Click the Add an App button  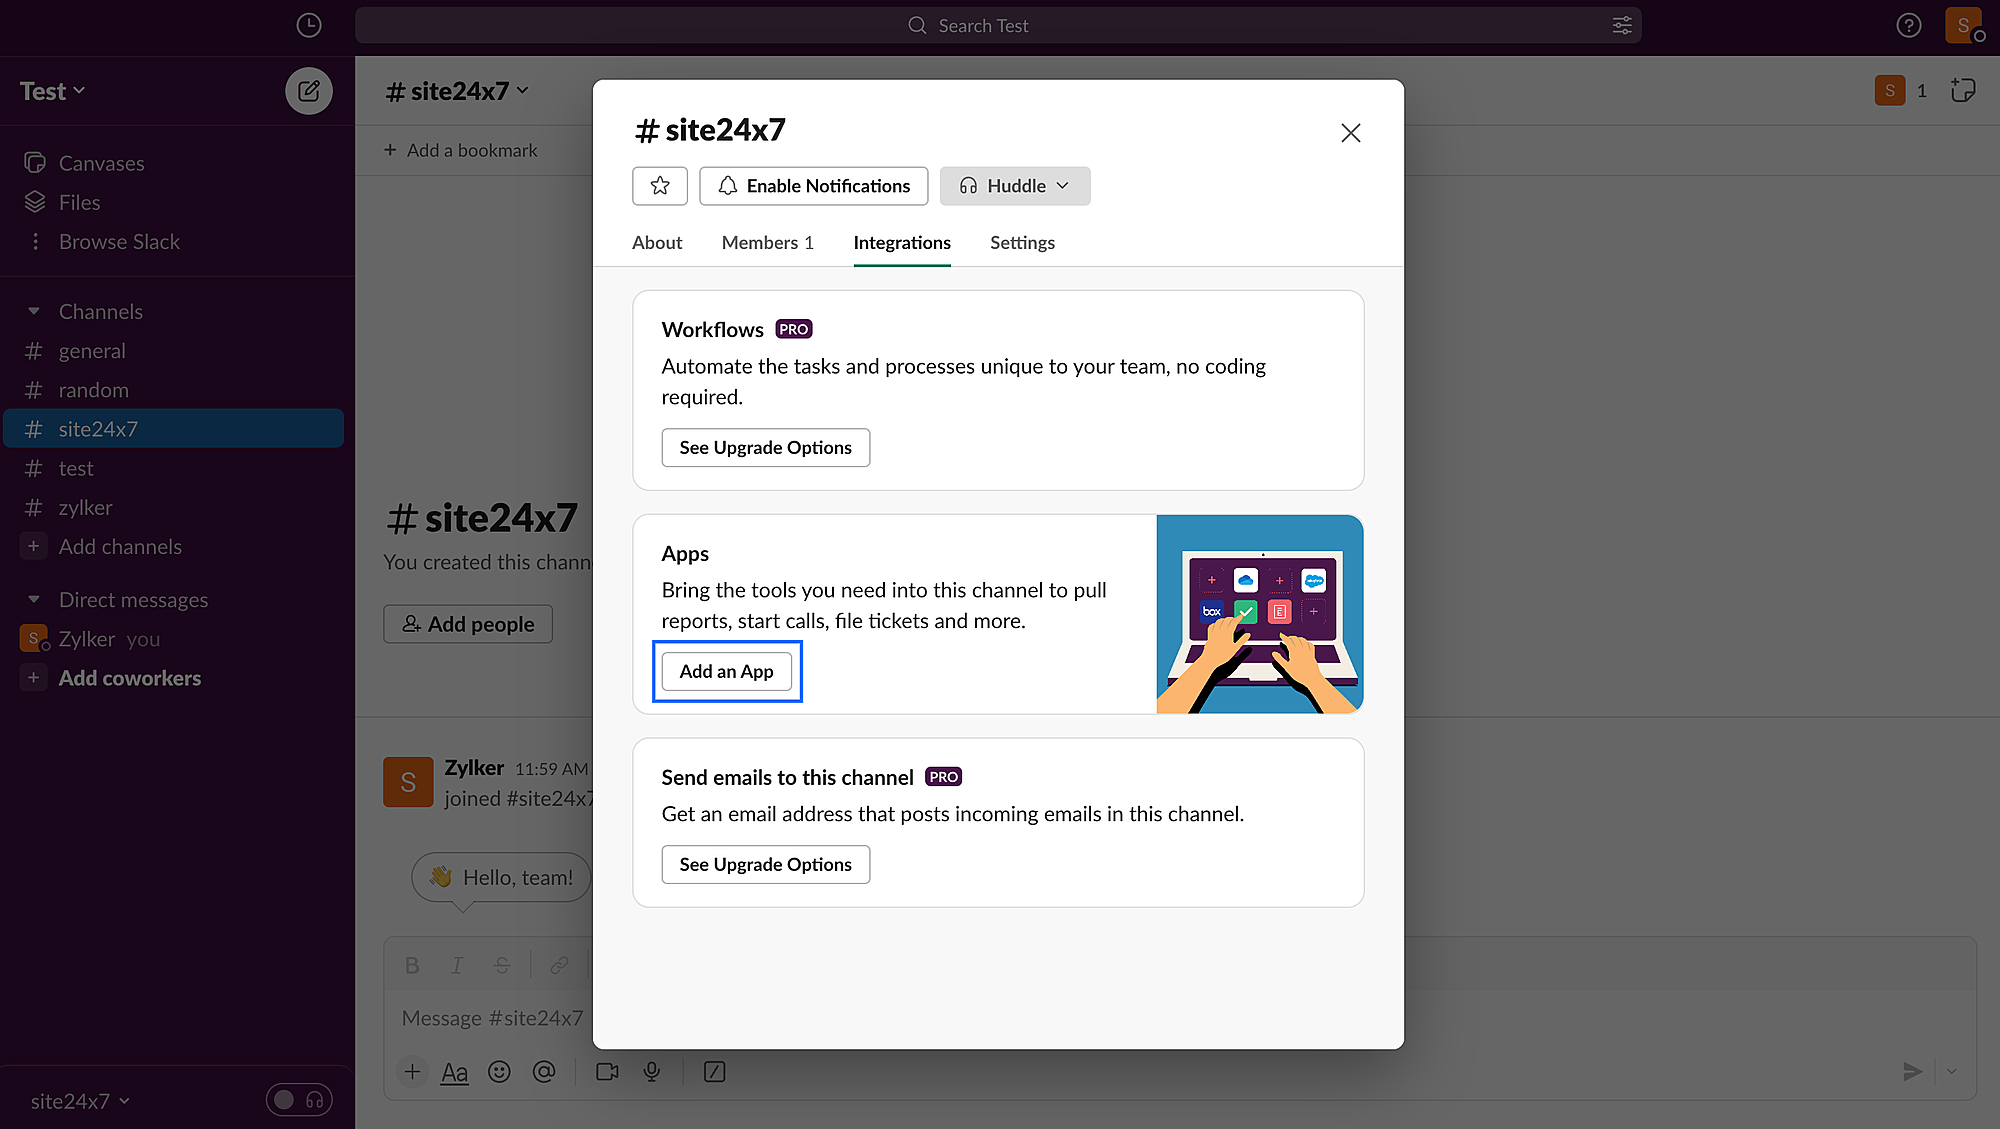726,671
